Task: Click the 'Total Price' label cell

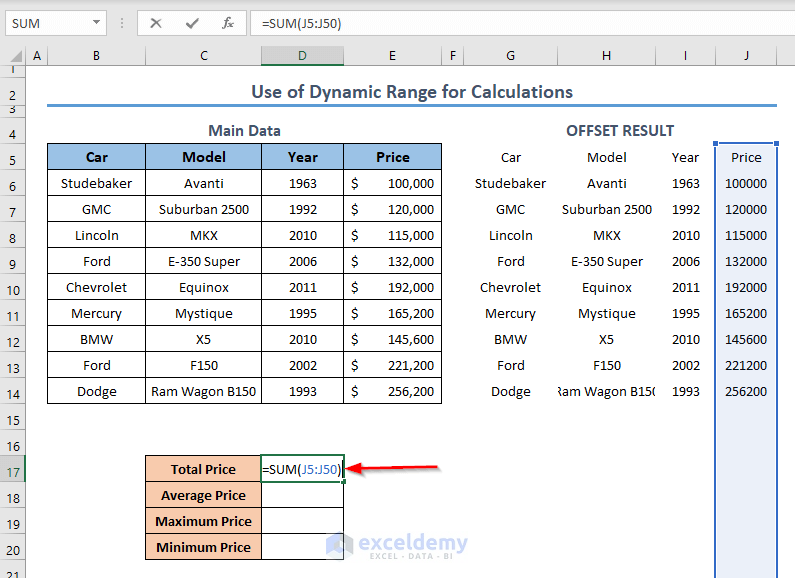Action: [203, 469]
